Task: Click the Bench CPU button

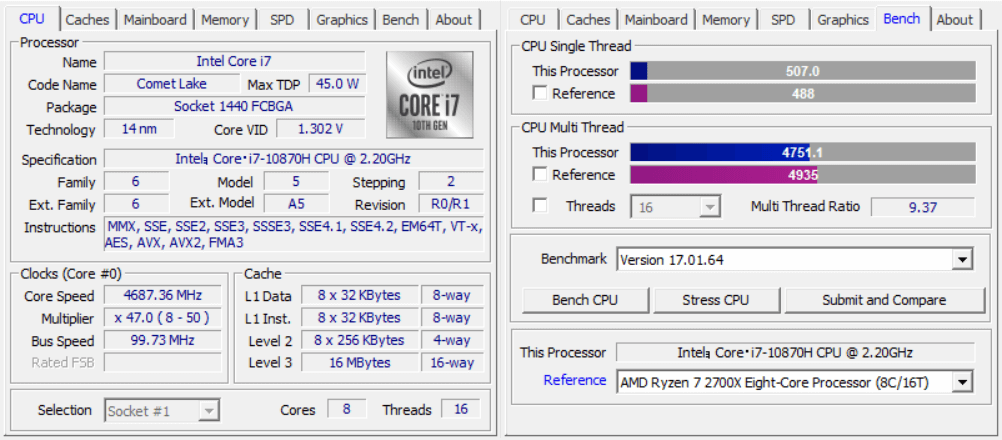Action: click(x=585, y=300)
